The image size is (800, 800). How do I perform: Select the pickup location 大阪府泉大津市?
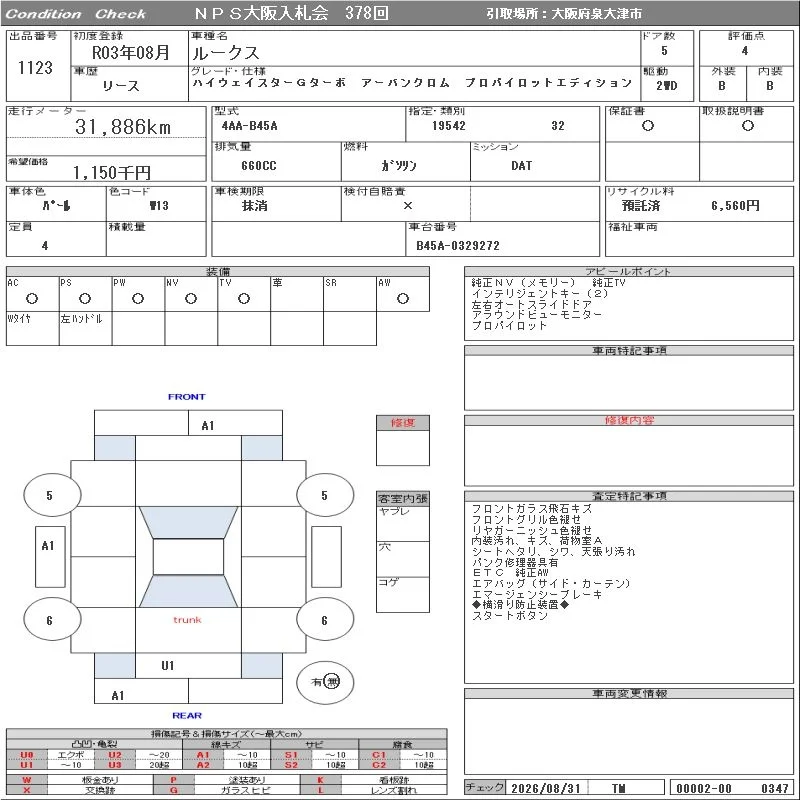pyautogui.click(x=596, y=14)
